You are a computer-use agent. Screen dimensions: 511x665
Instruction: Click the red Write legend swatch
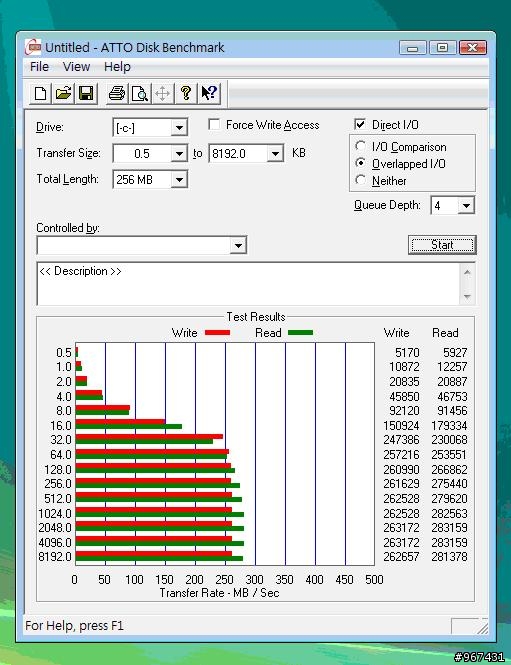[217, 332]
